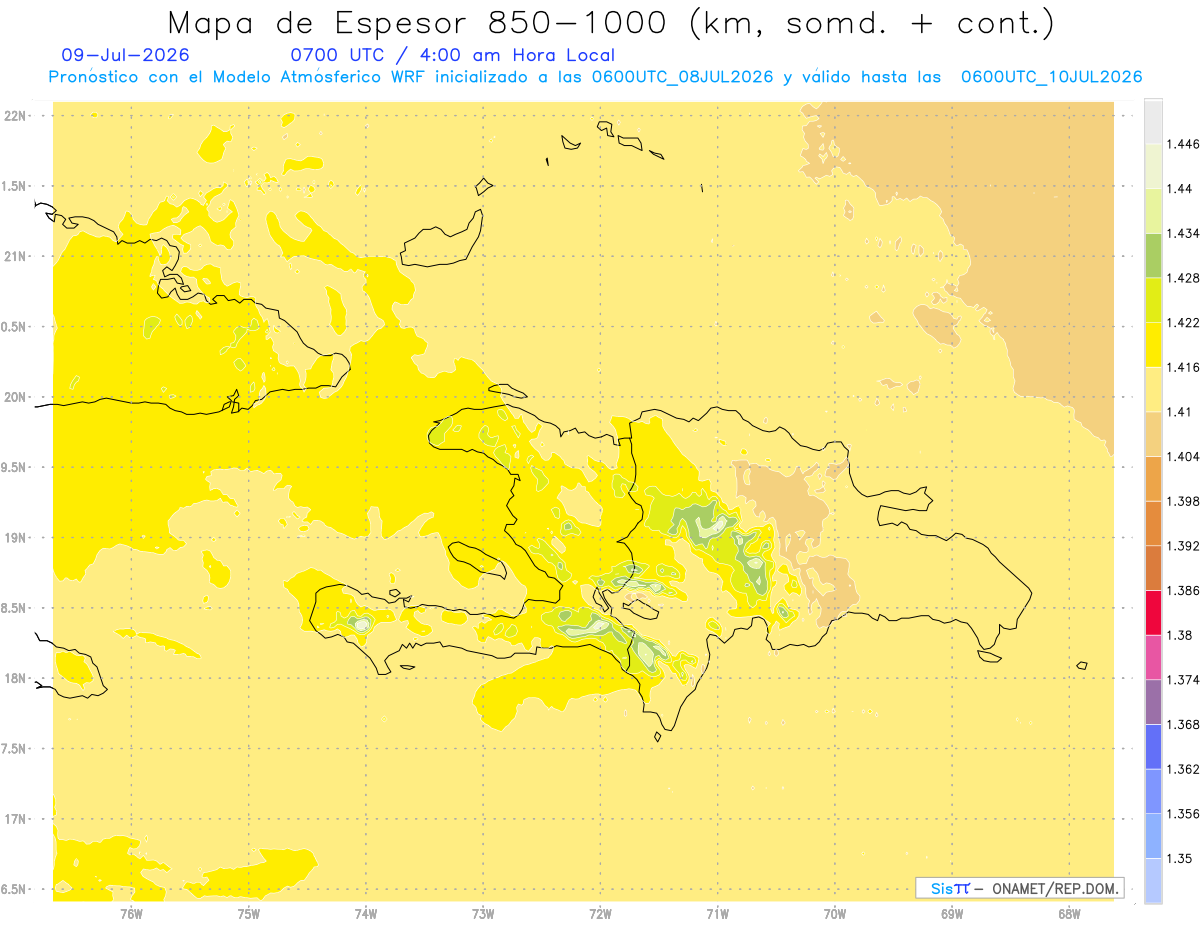1200x927 pixels.
Task: Click the 70W longitude axis label
Action: [835, 913]
